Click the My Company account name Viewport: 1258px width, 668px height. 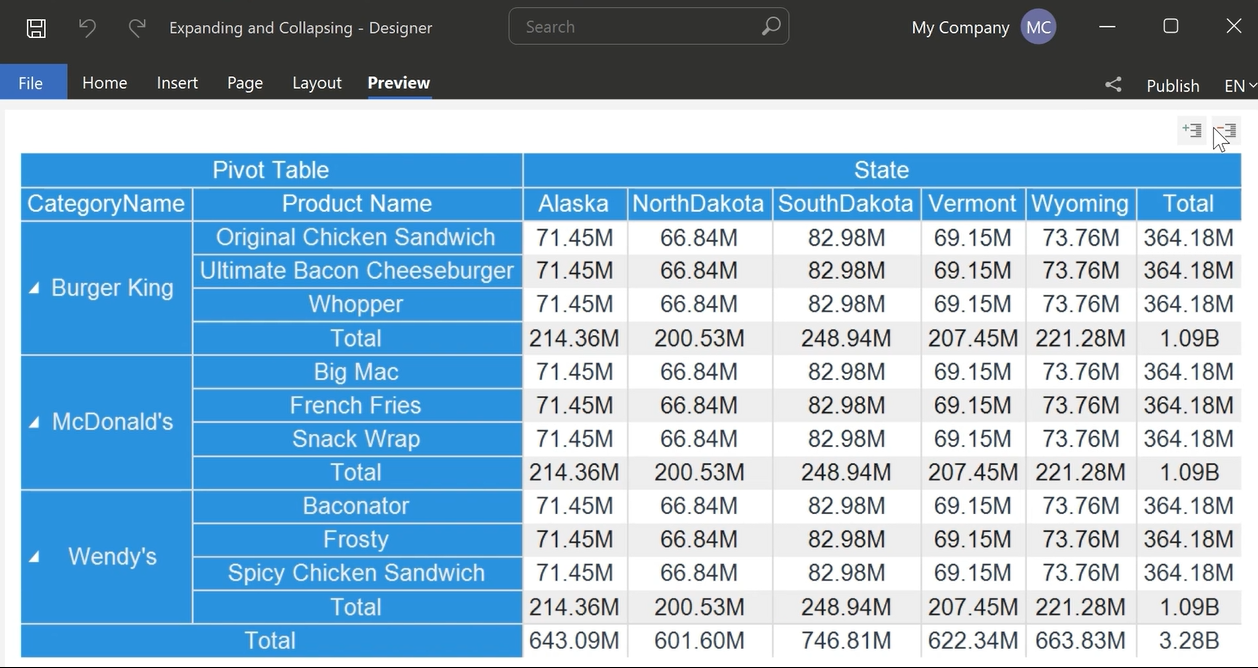tap(960, 27)
